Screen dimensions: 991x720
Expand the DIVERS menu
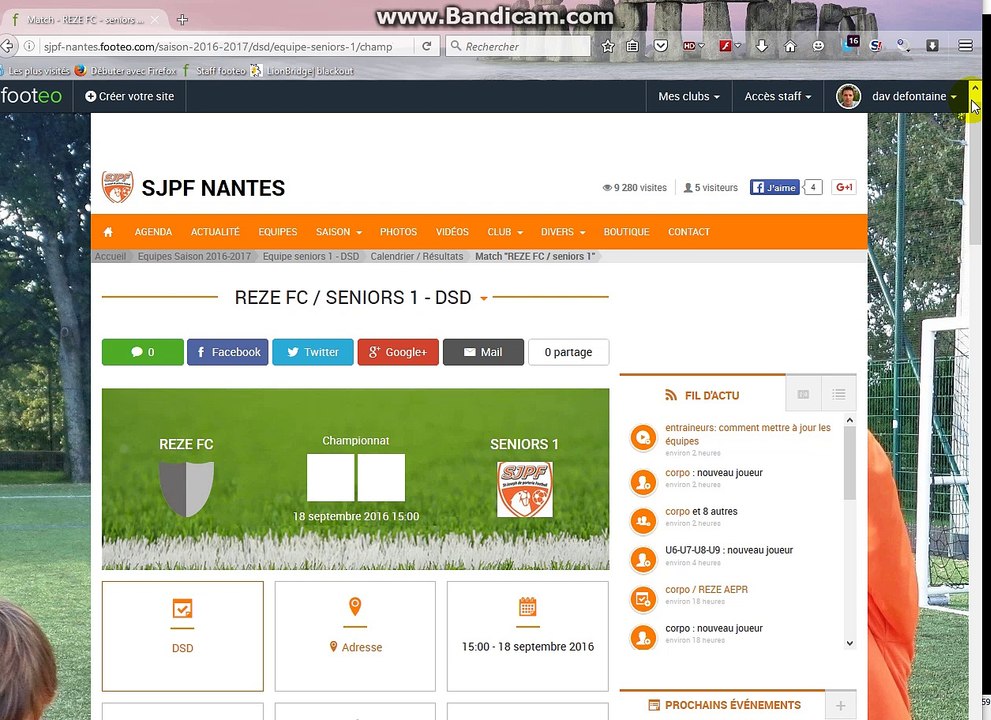[562, 232]
